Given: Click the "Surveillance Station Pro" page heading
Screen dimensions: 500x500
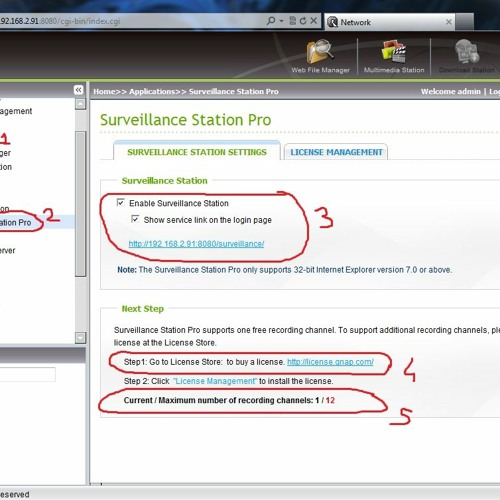Looking at the screenshot, I should [x=186, y=120].
